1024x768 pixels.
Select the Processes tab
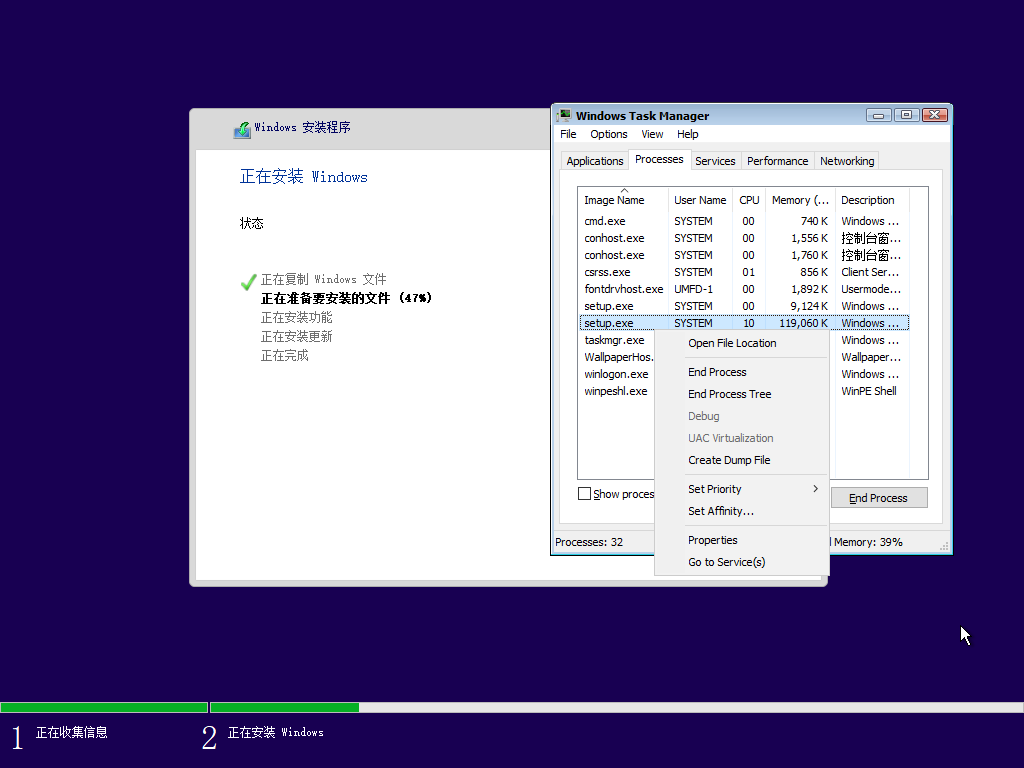pyautogui.click(x=659, y=159)
